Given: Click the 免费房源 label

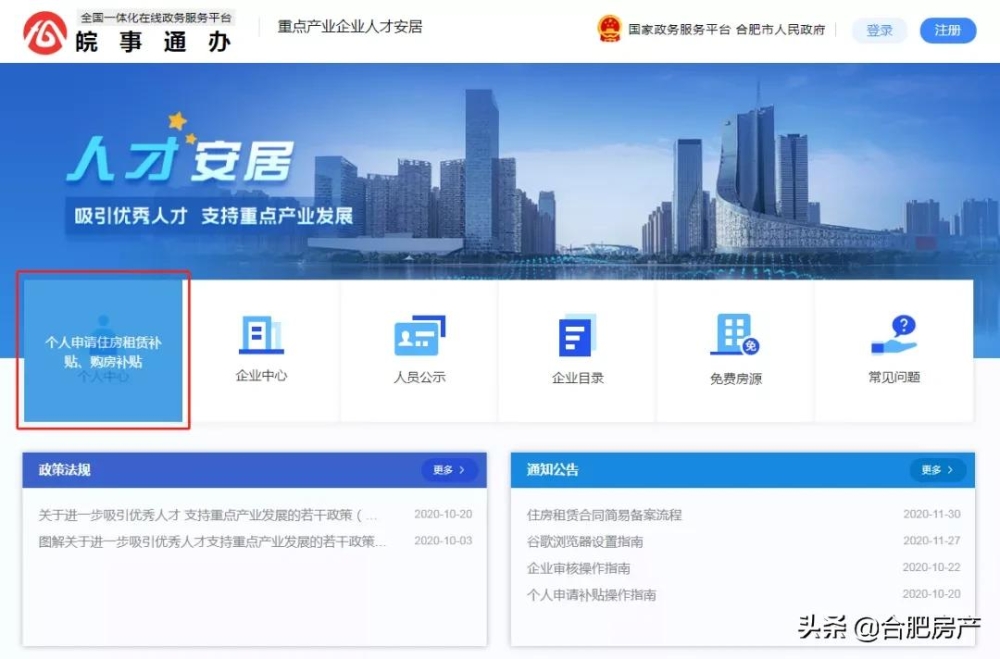Looking at the screenshot, I should click(x=735, y=378).
